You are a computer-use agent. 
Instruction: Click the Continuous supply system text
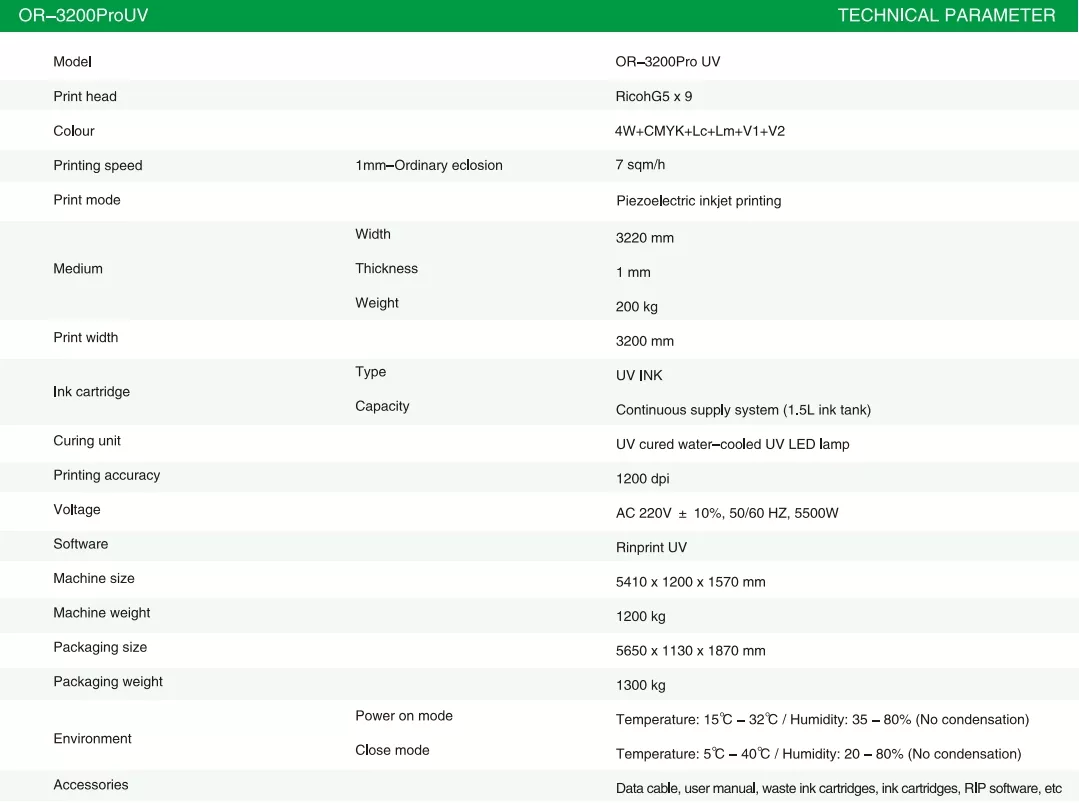coord(743,410)
